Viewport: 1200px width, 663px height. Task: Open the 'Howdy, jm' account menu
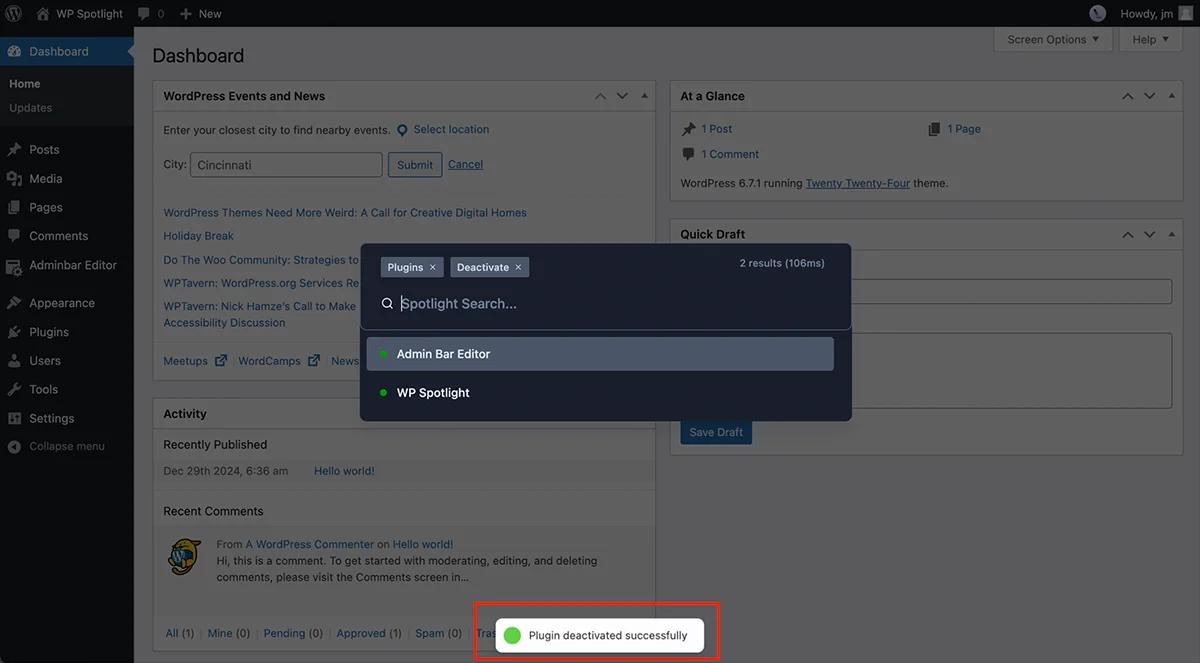tap(1145, 13)
